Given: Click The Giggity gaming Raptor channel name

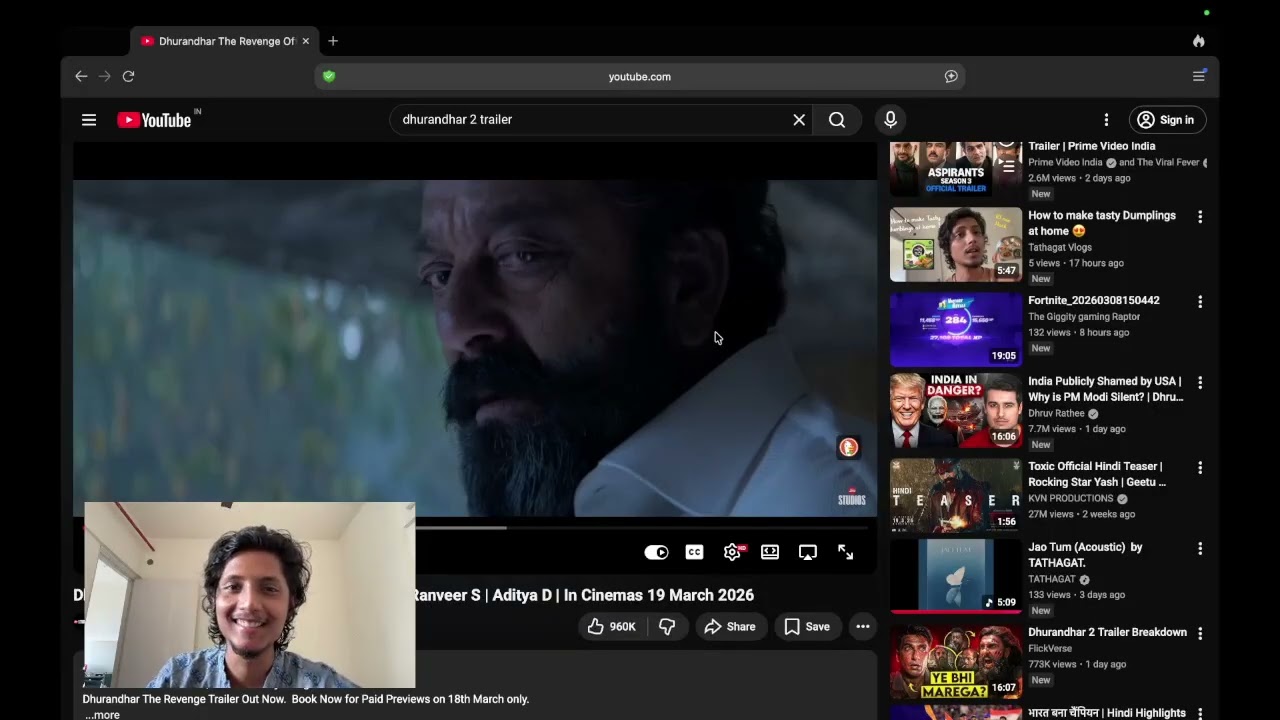Looking at the screenshot, I should click(1084, 317).
